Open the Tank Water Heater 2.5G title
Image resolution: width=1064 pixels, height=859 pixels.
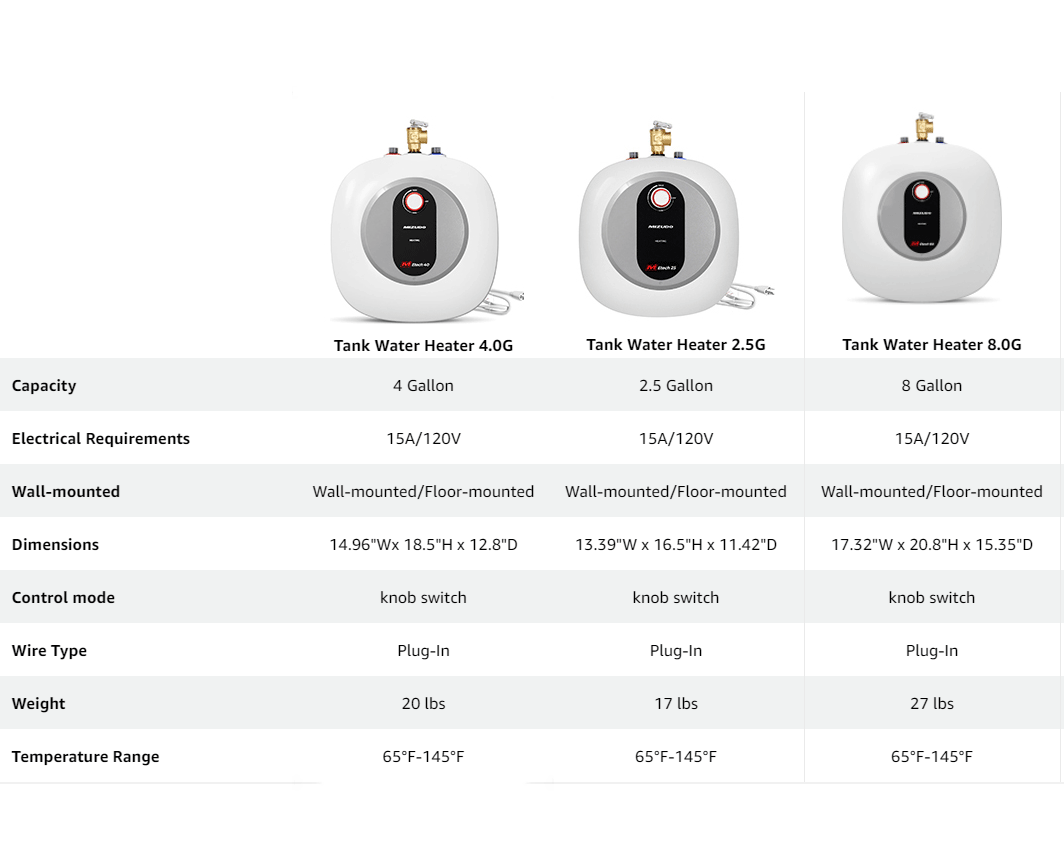click(x=676, y=345)
